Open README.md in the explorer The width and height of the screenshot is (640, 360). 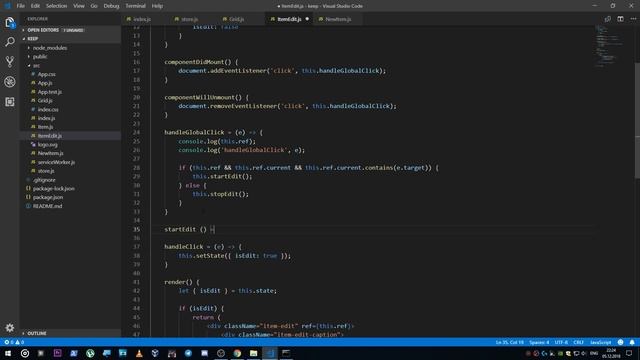[x=47, y=206]
